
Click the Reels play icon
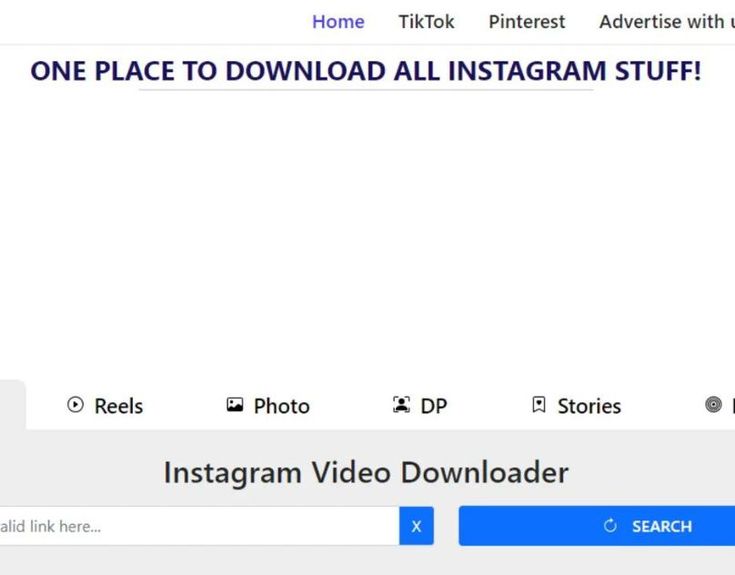tap(75, 404)
